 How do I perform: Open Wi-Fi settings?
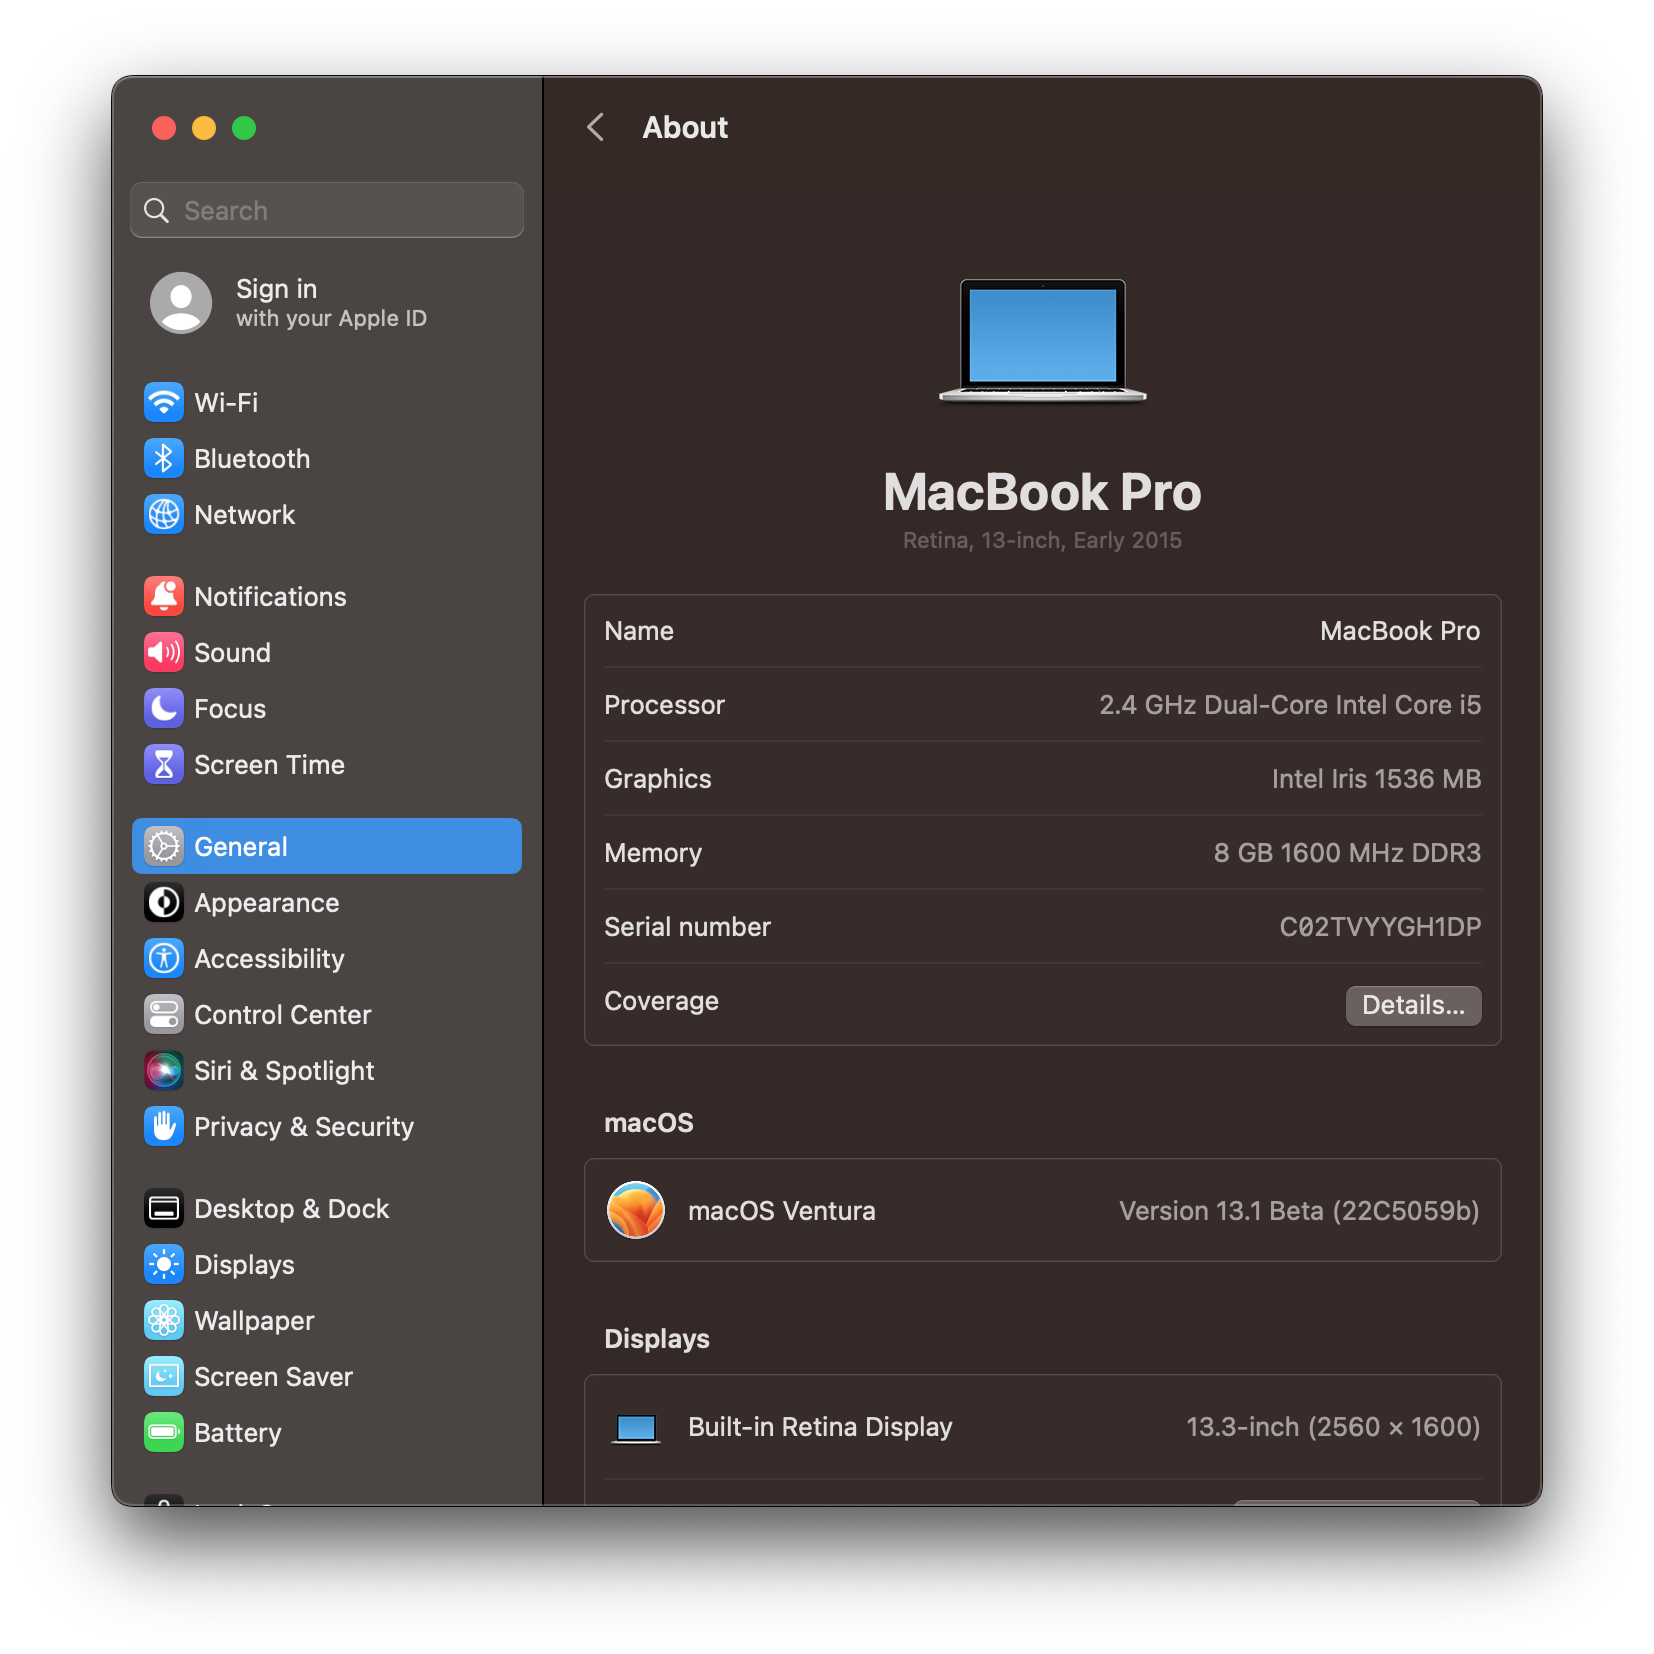[327, 403]
